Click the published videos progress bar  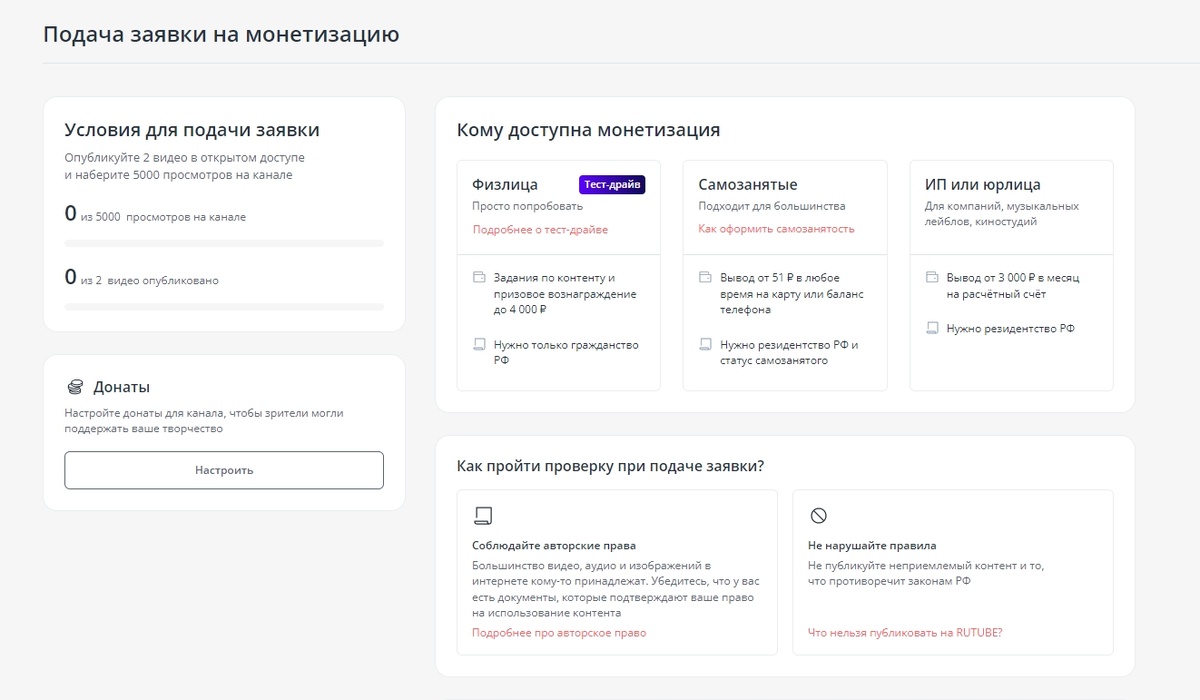(224, 307)
